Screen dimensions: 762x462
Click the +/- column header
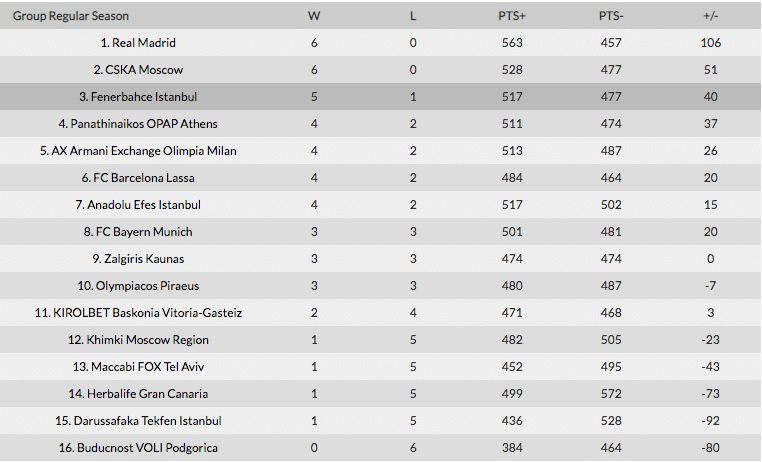point(710,16)
